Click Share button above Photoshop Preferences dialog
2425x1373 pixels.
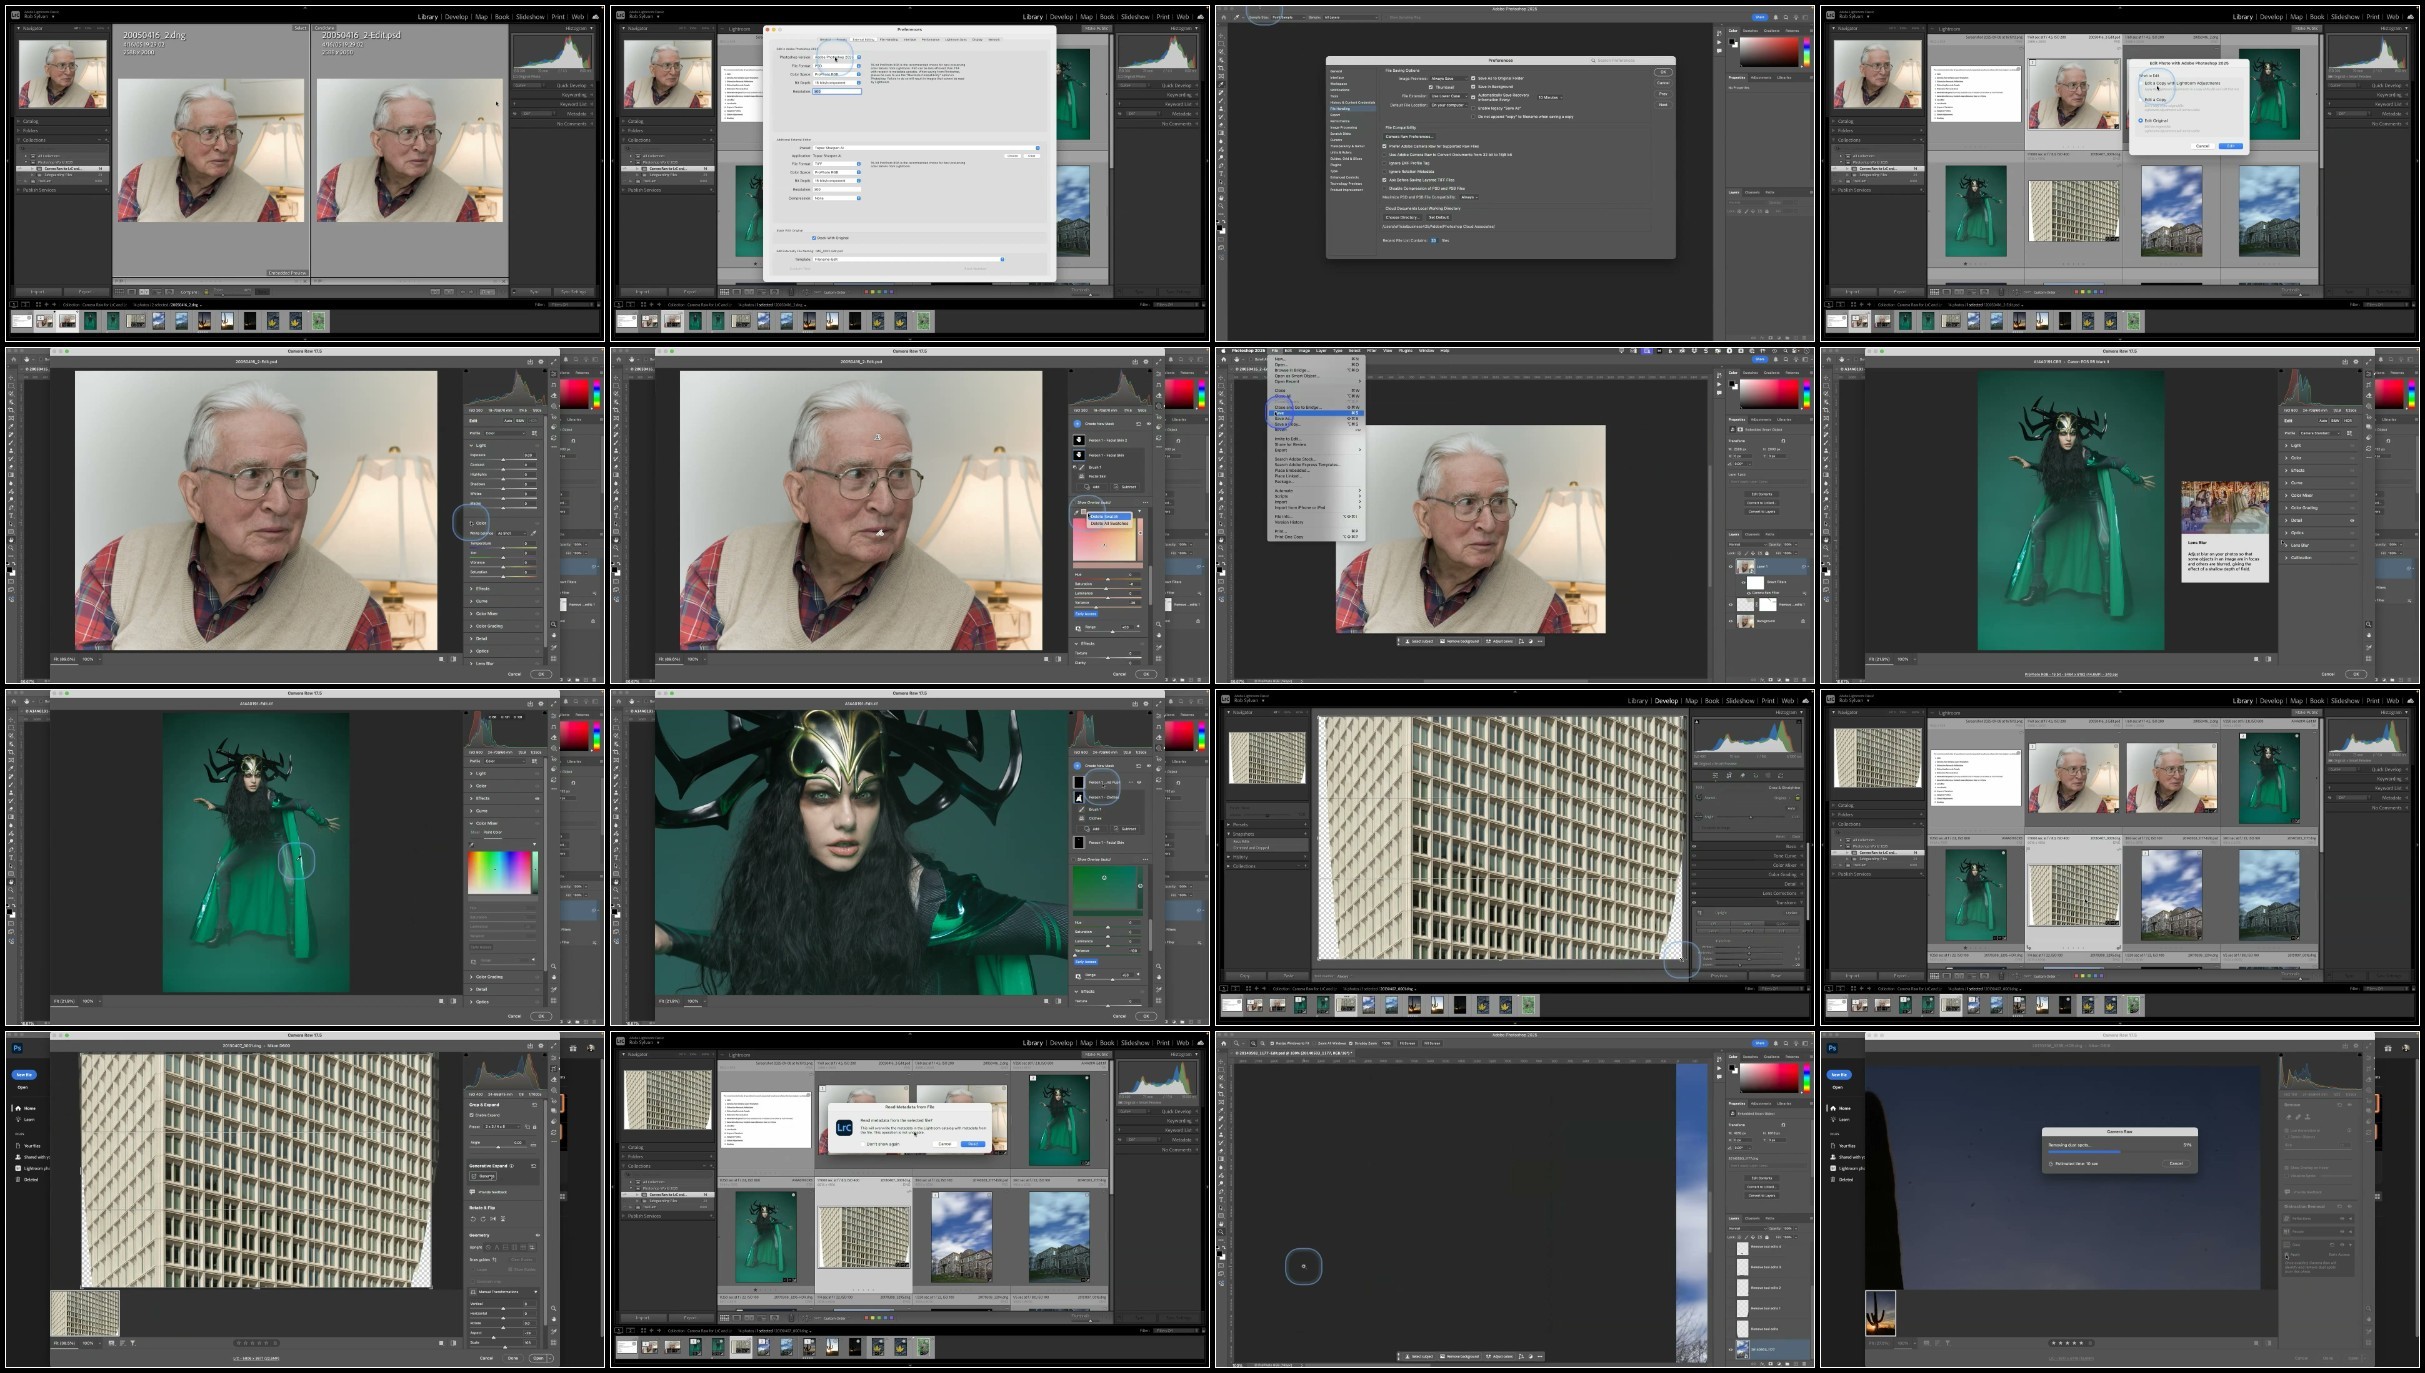click(1760, 17)
